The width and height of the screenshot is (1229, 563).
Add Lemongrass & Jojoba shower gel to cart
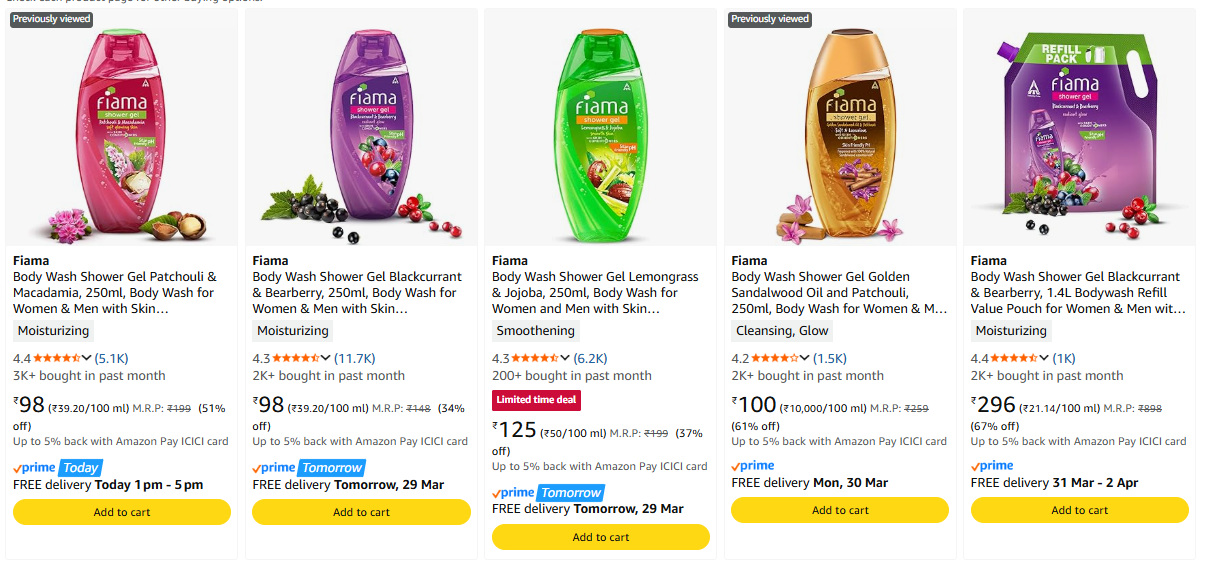[x=601, y=537]
